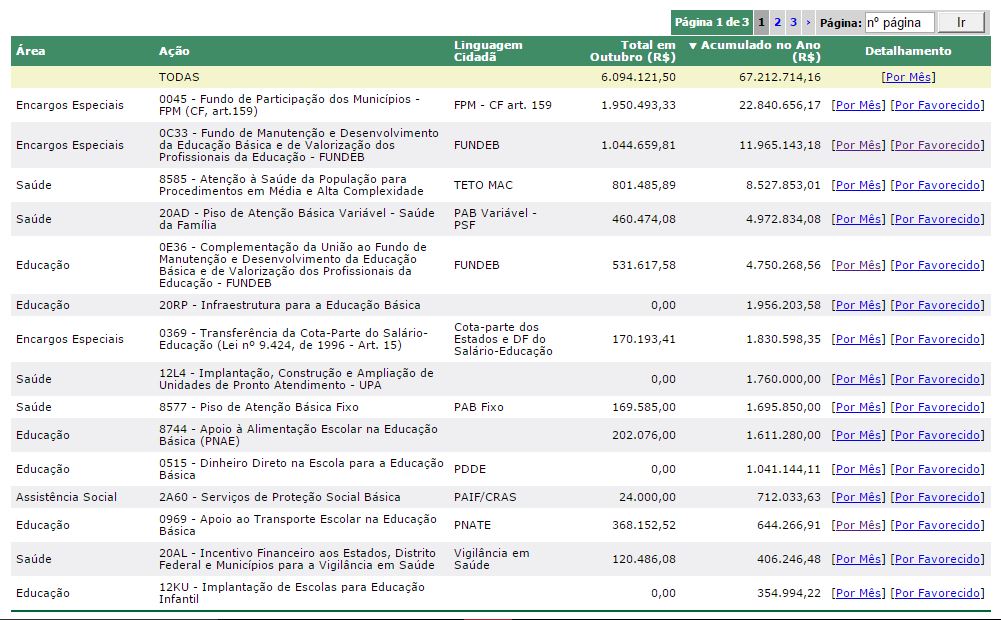Image resolution: width=1001 pixels, height=620 pixels.
Task: Select the TODAS row label
Action: click(179, 77)
